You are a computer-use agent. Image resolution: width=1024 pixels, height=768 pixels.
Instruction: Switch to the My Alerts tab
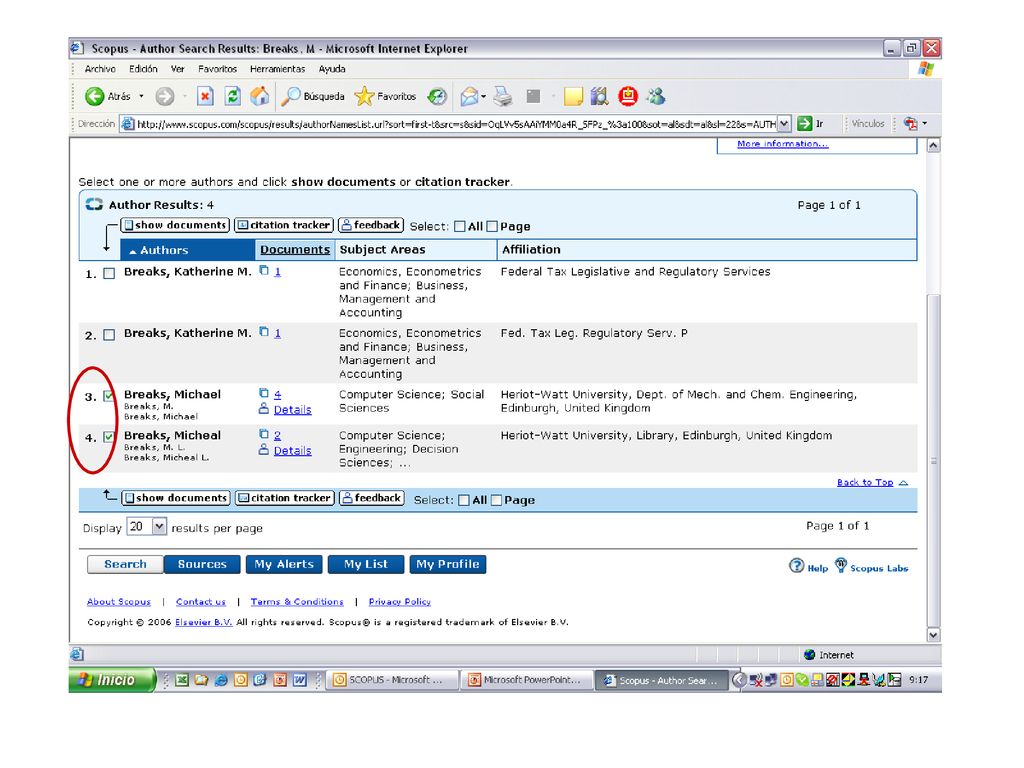click(x=284, y=564)
